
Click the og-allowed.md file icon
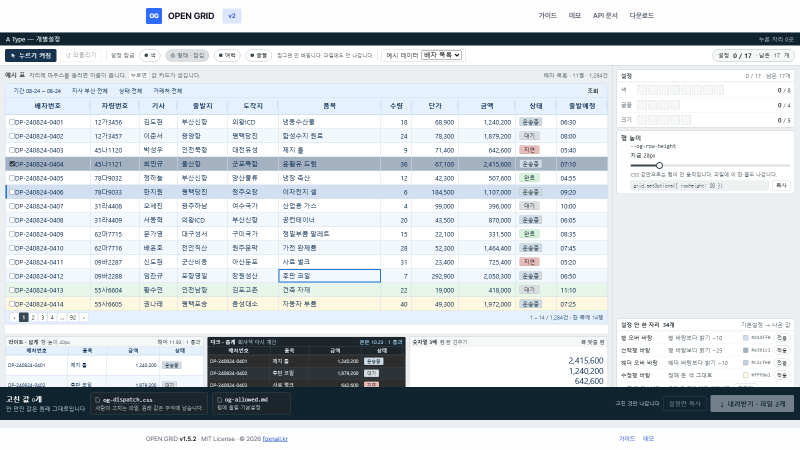[x=219, y=400]
